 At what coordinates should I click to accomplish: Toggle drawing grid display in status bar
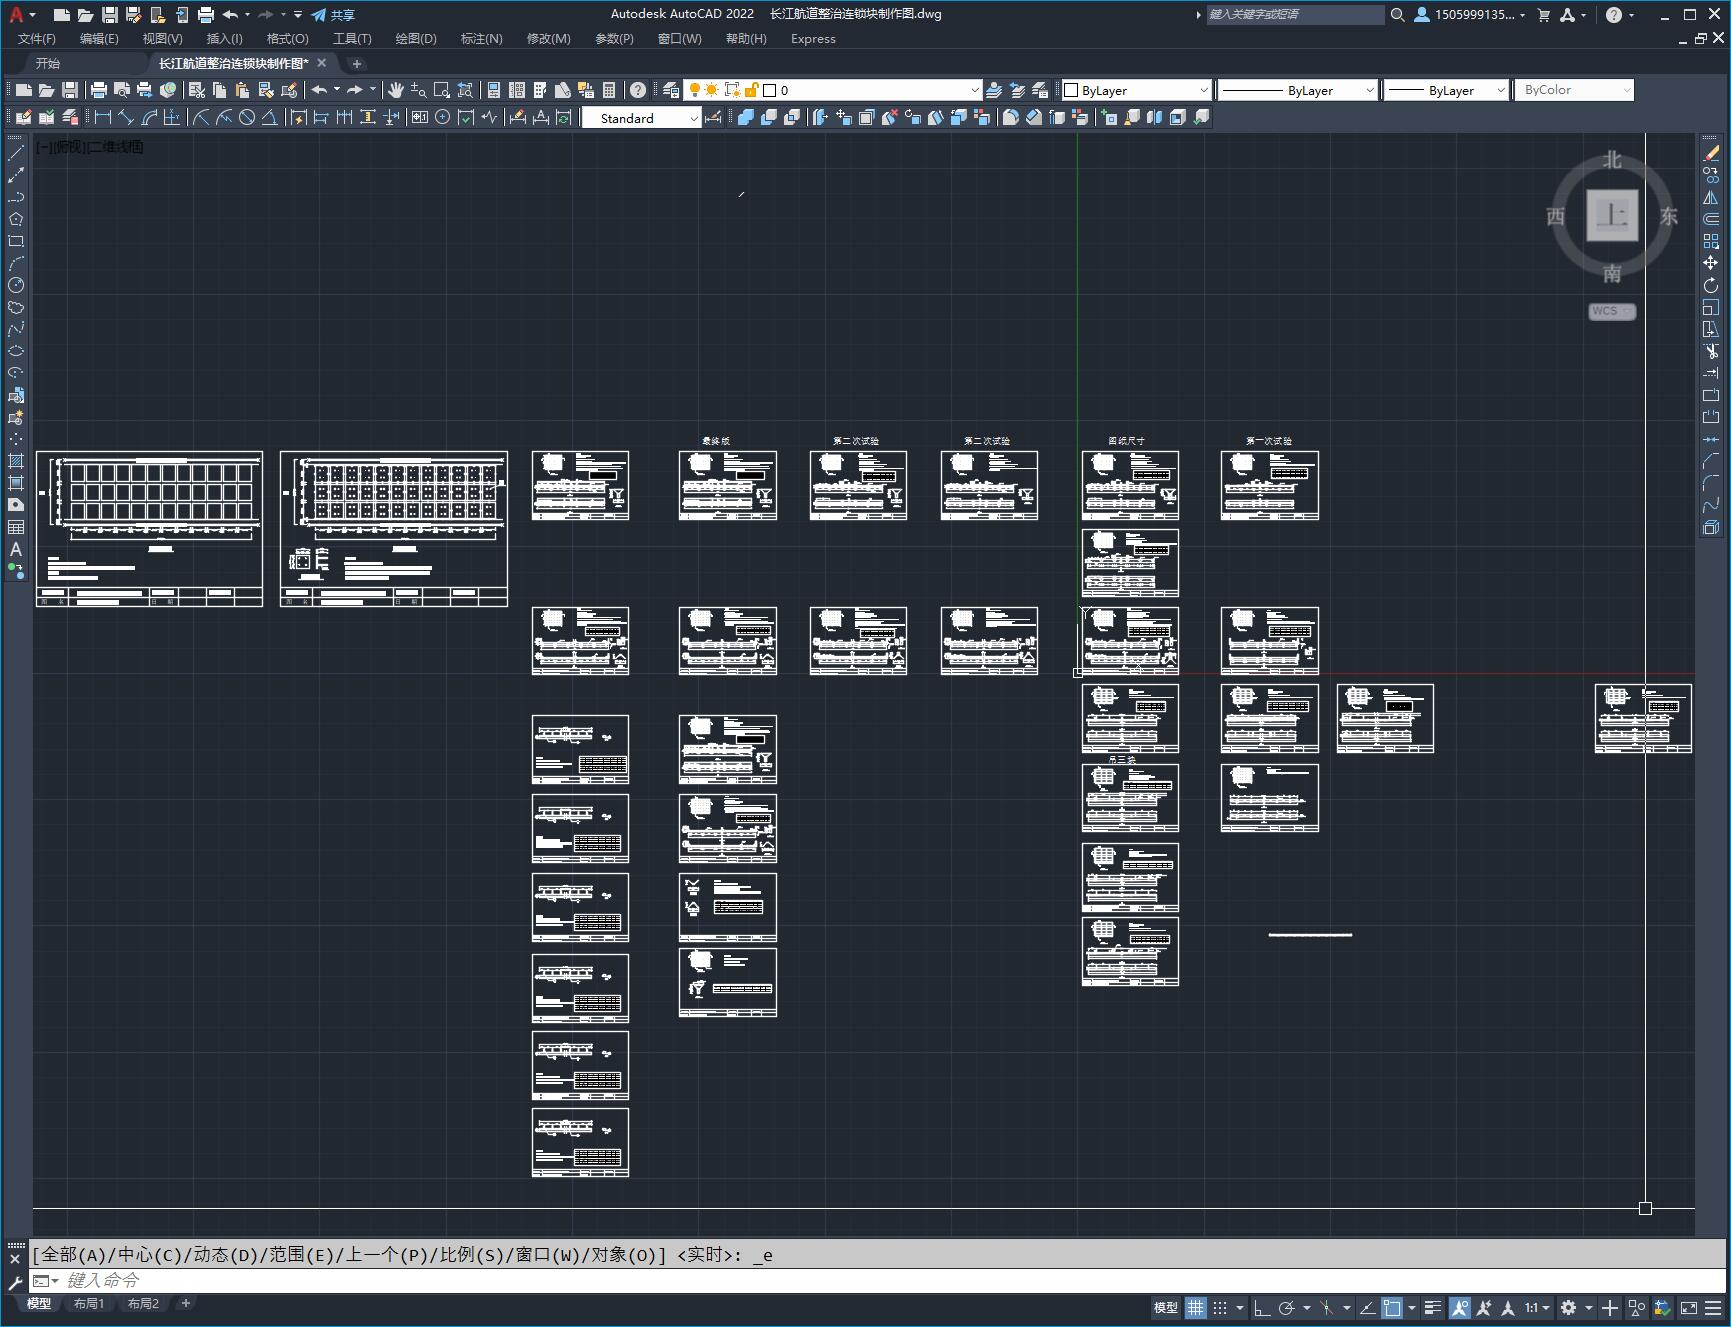pos(1196,1307)
